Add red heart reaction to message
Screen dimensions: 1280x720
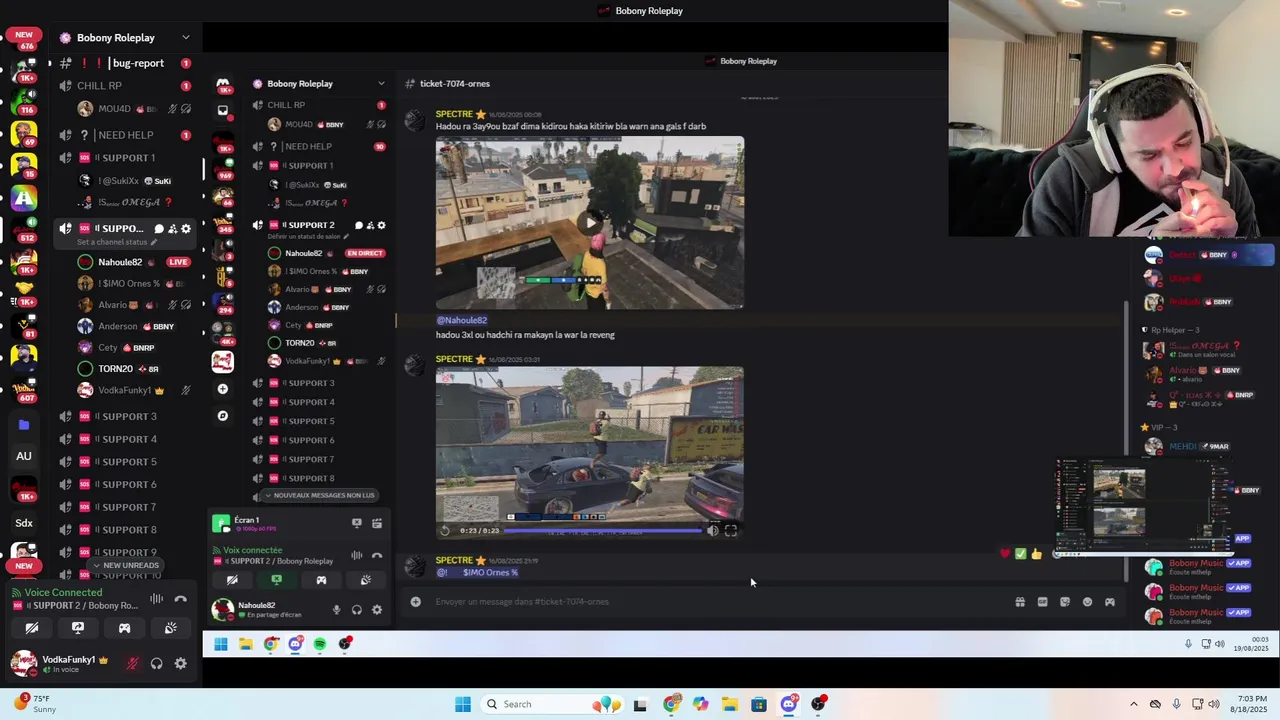[x=1005, y=554]
